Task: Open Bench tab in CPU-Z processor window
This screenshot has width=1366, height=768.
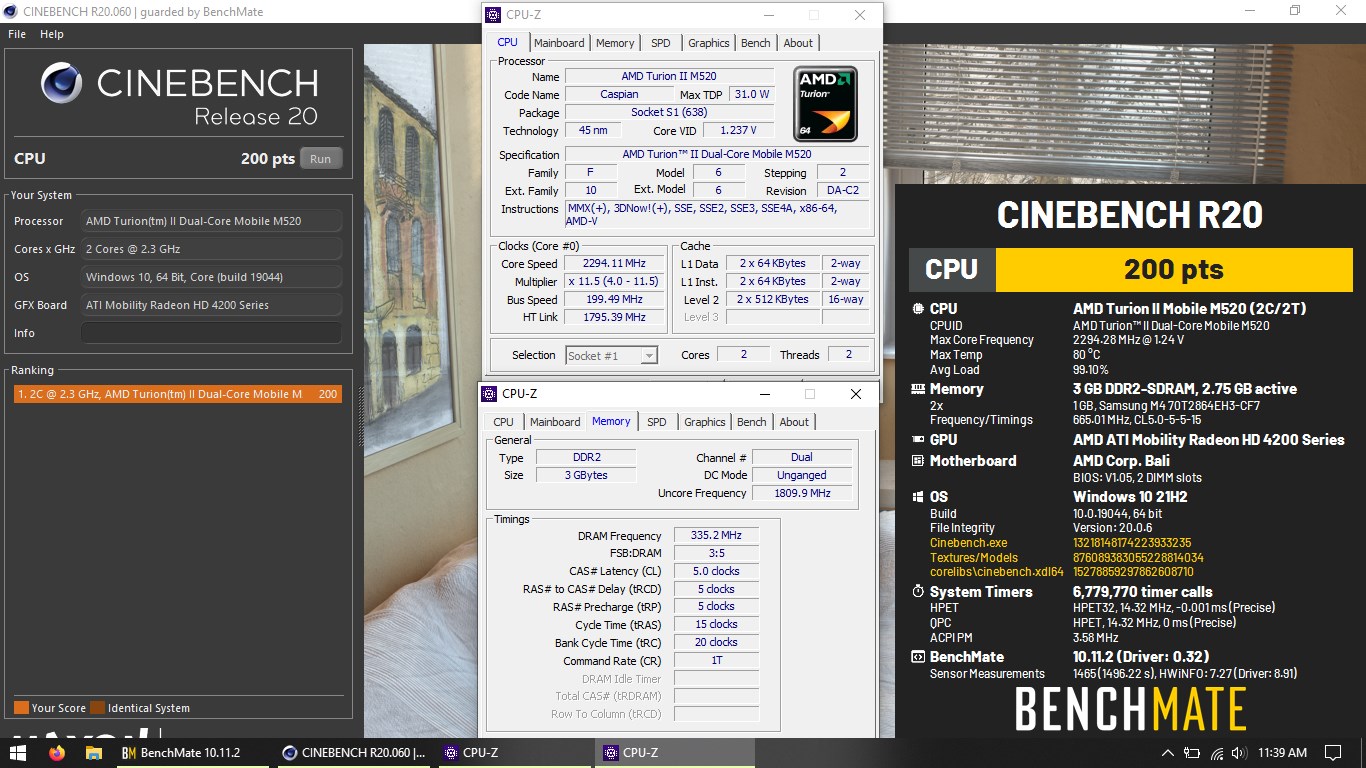Action: (x=756, y=43)
